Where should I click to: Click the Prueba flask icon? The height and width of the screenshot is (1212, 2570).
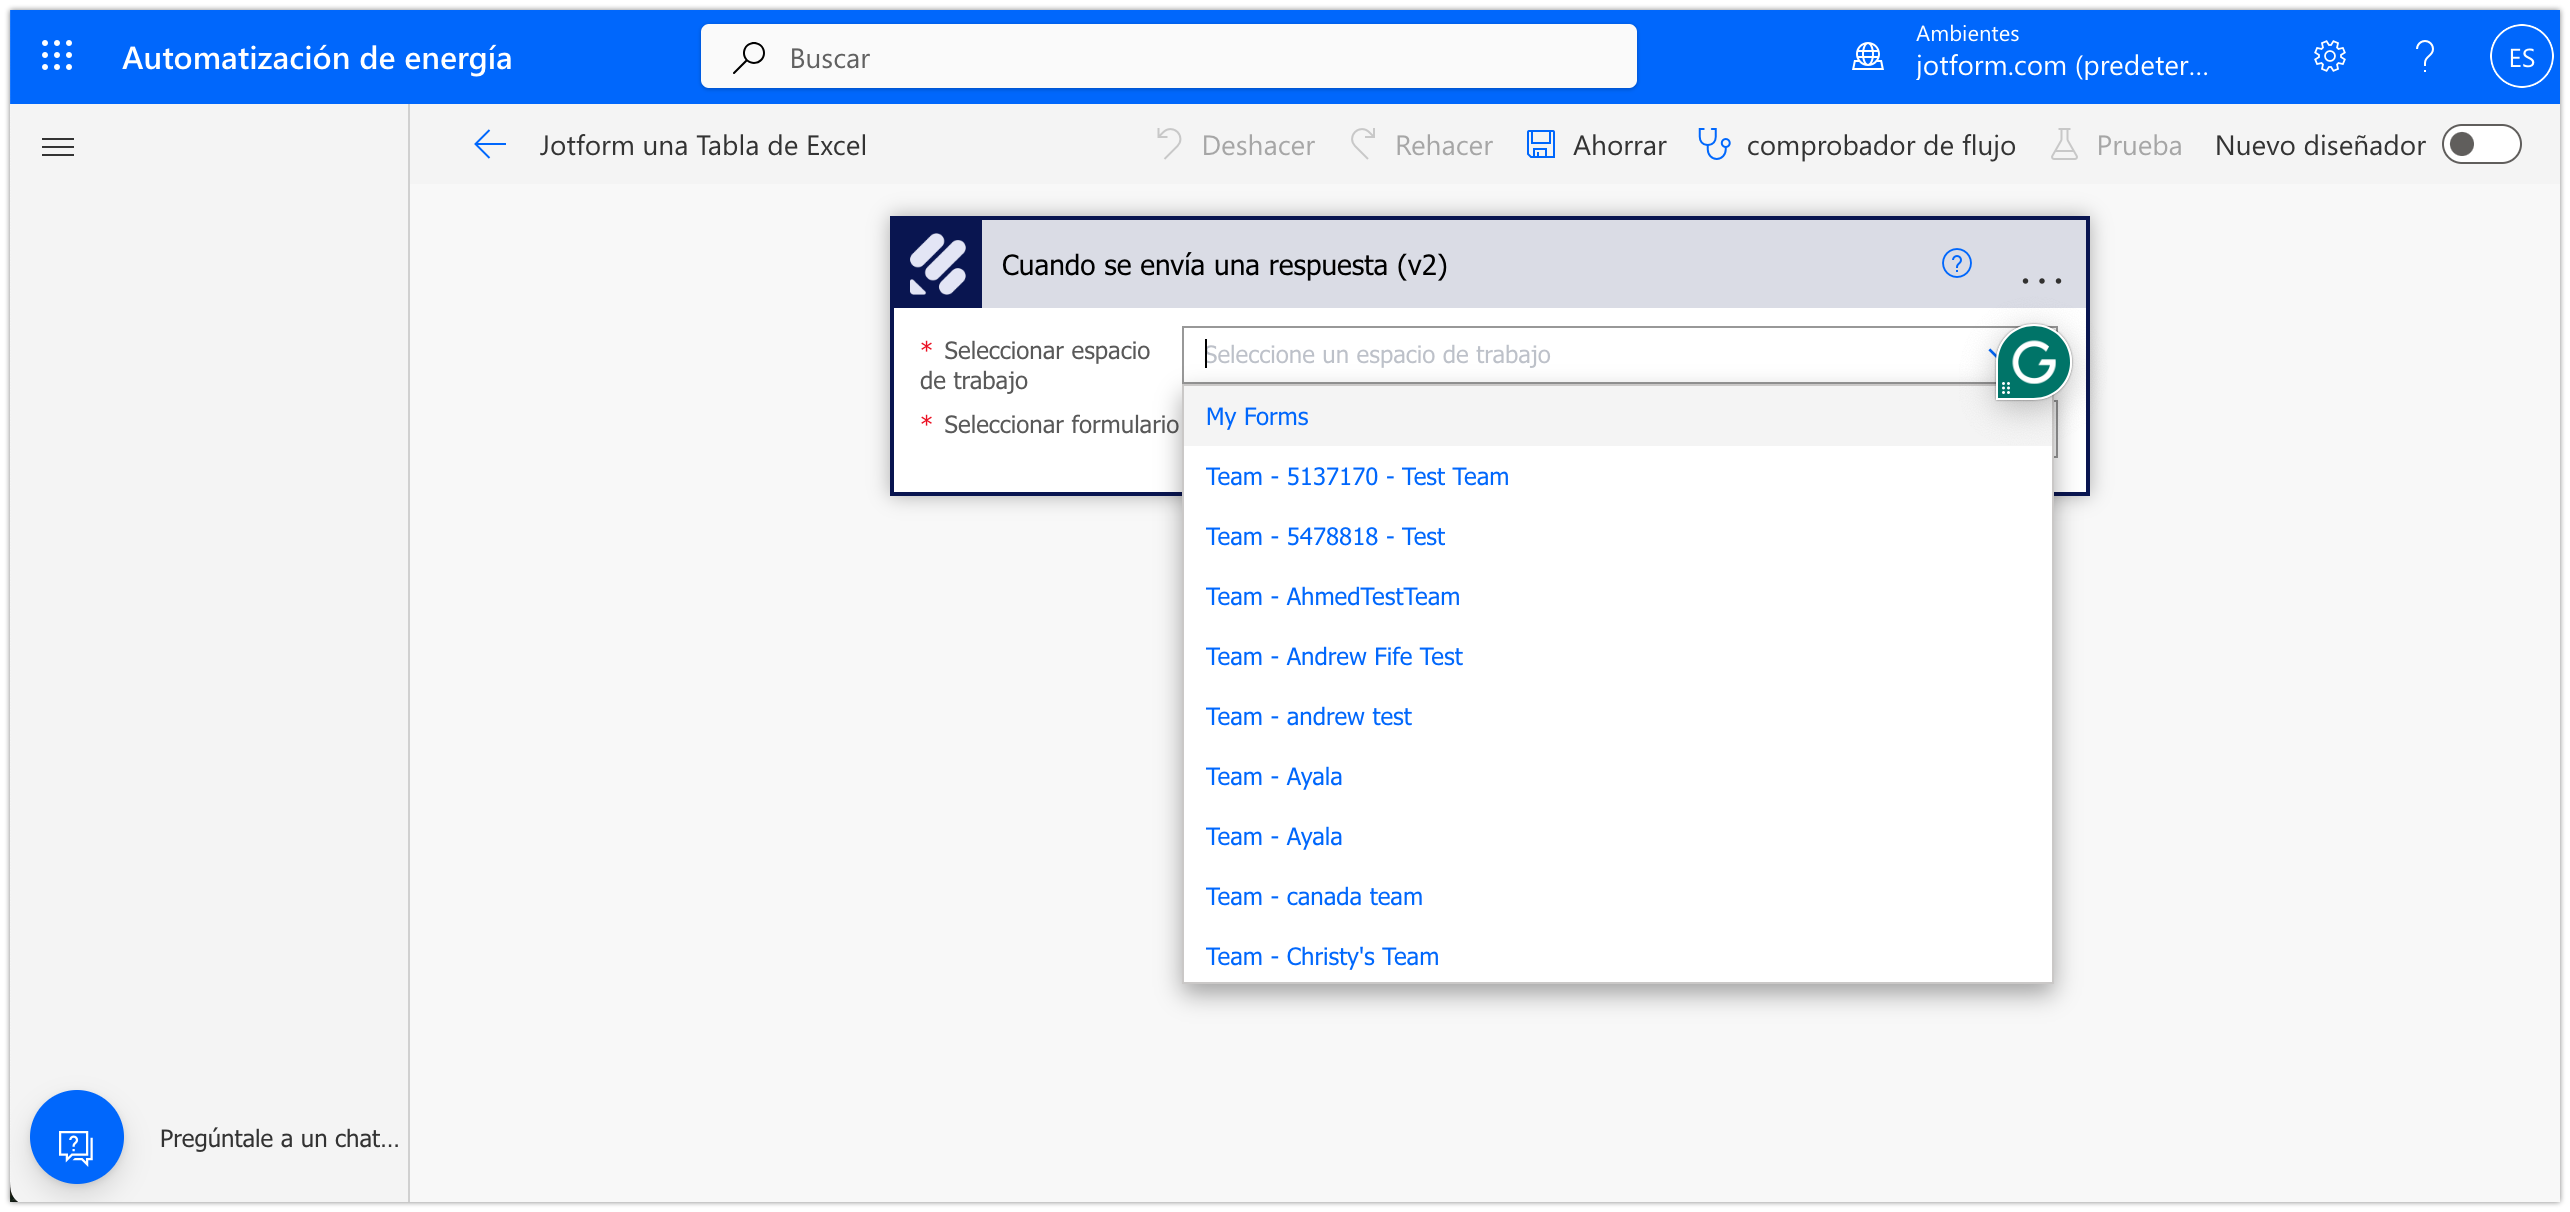[2064, 145]
